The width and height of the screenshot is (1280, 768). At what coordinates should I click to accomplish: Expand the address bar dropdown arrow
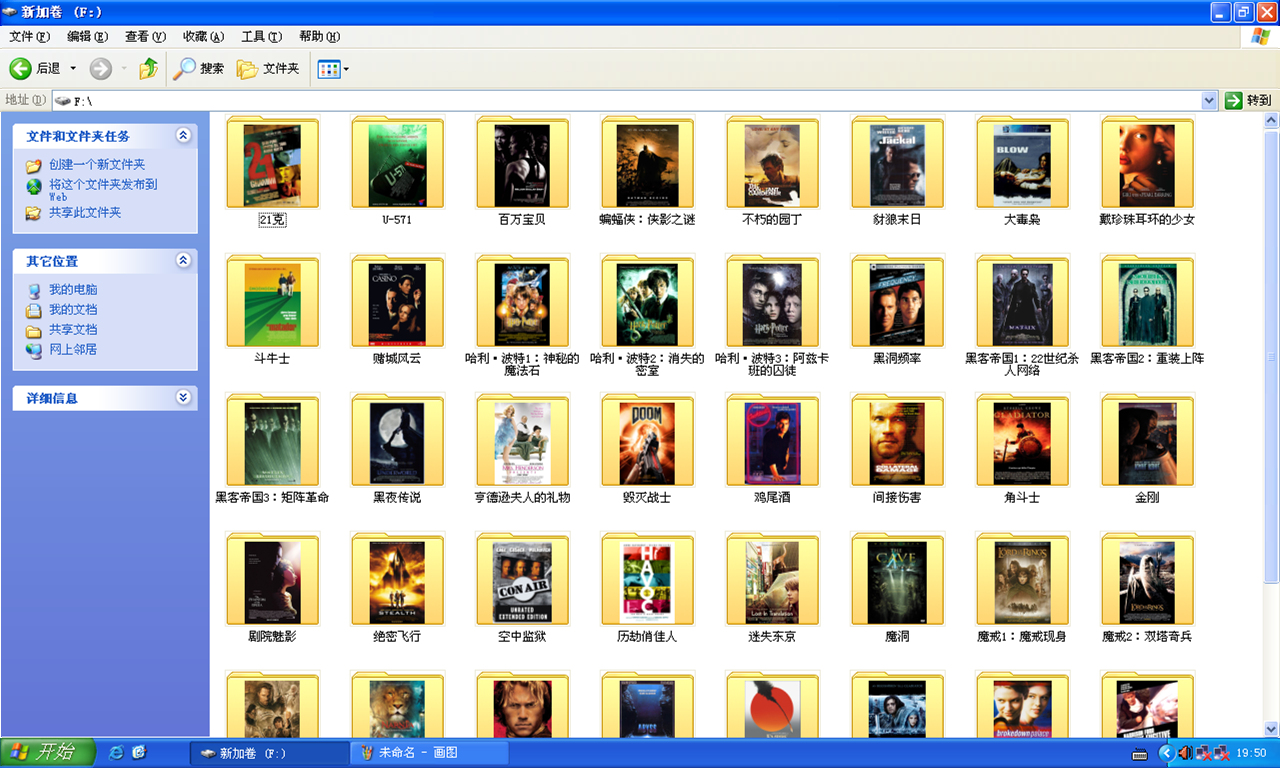point(1209,101)
